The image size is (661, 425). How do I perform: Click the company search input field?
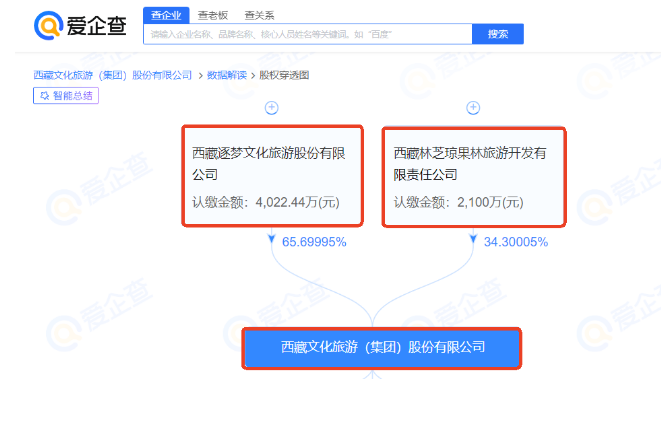click(x=308, y=35)
